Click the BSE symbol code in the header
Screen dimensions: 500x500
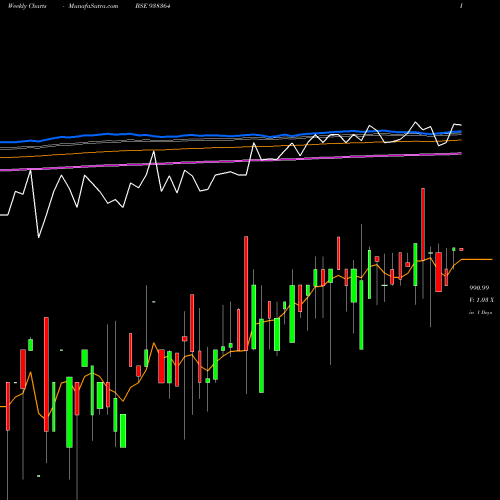[153, 6]
